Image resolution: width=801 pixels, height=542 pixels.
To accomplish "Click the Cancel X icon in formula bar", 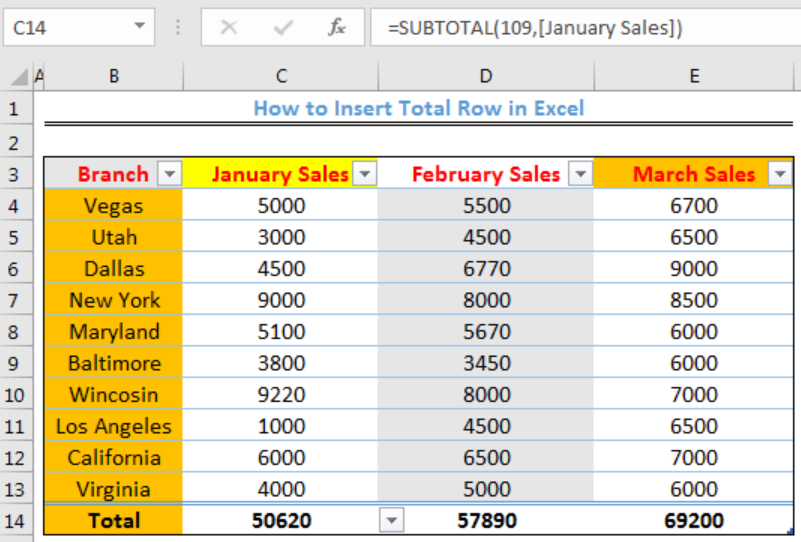I will (228, 27).
